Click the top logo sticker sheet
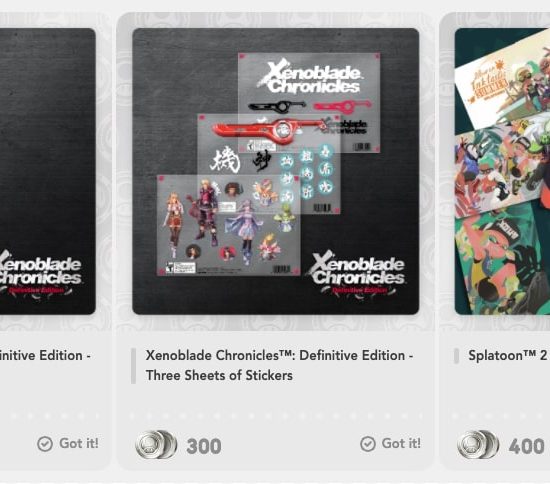The width and height of the screenshot is (550, 484). point(309,102)
